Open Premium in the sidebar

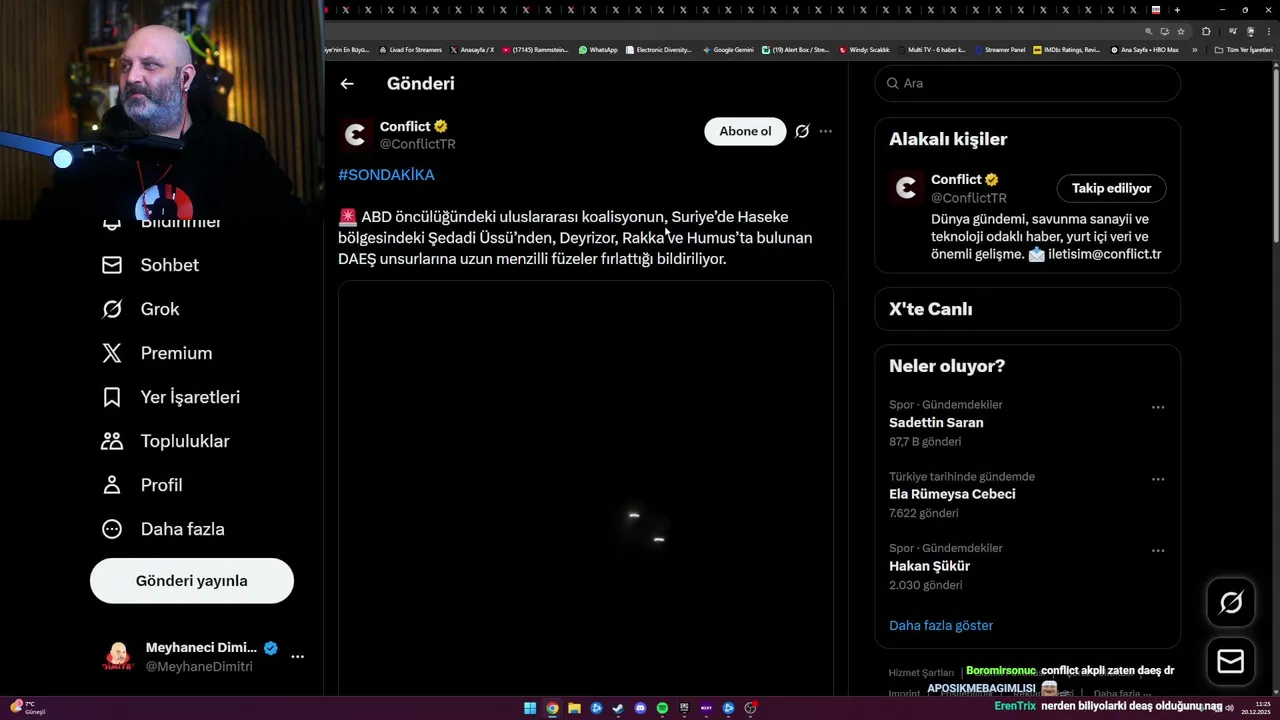[x=157, y=353]
